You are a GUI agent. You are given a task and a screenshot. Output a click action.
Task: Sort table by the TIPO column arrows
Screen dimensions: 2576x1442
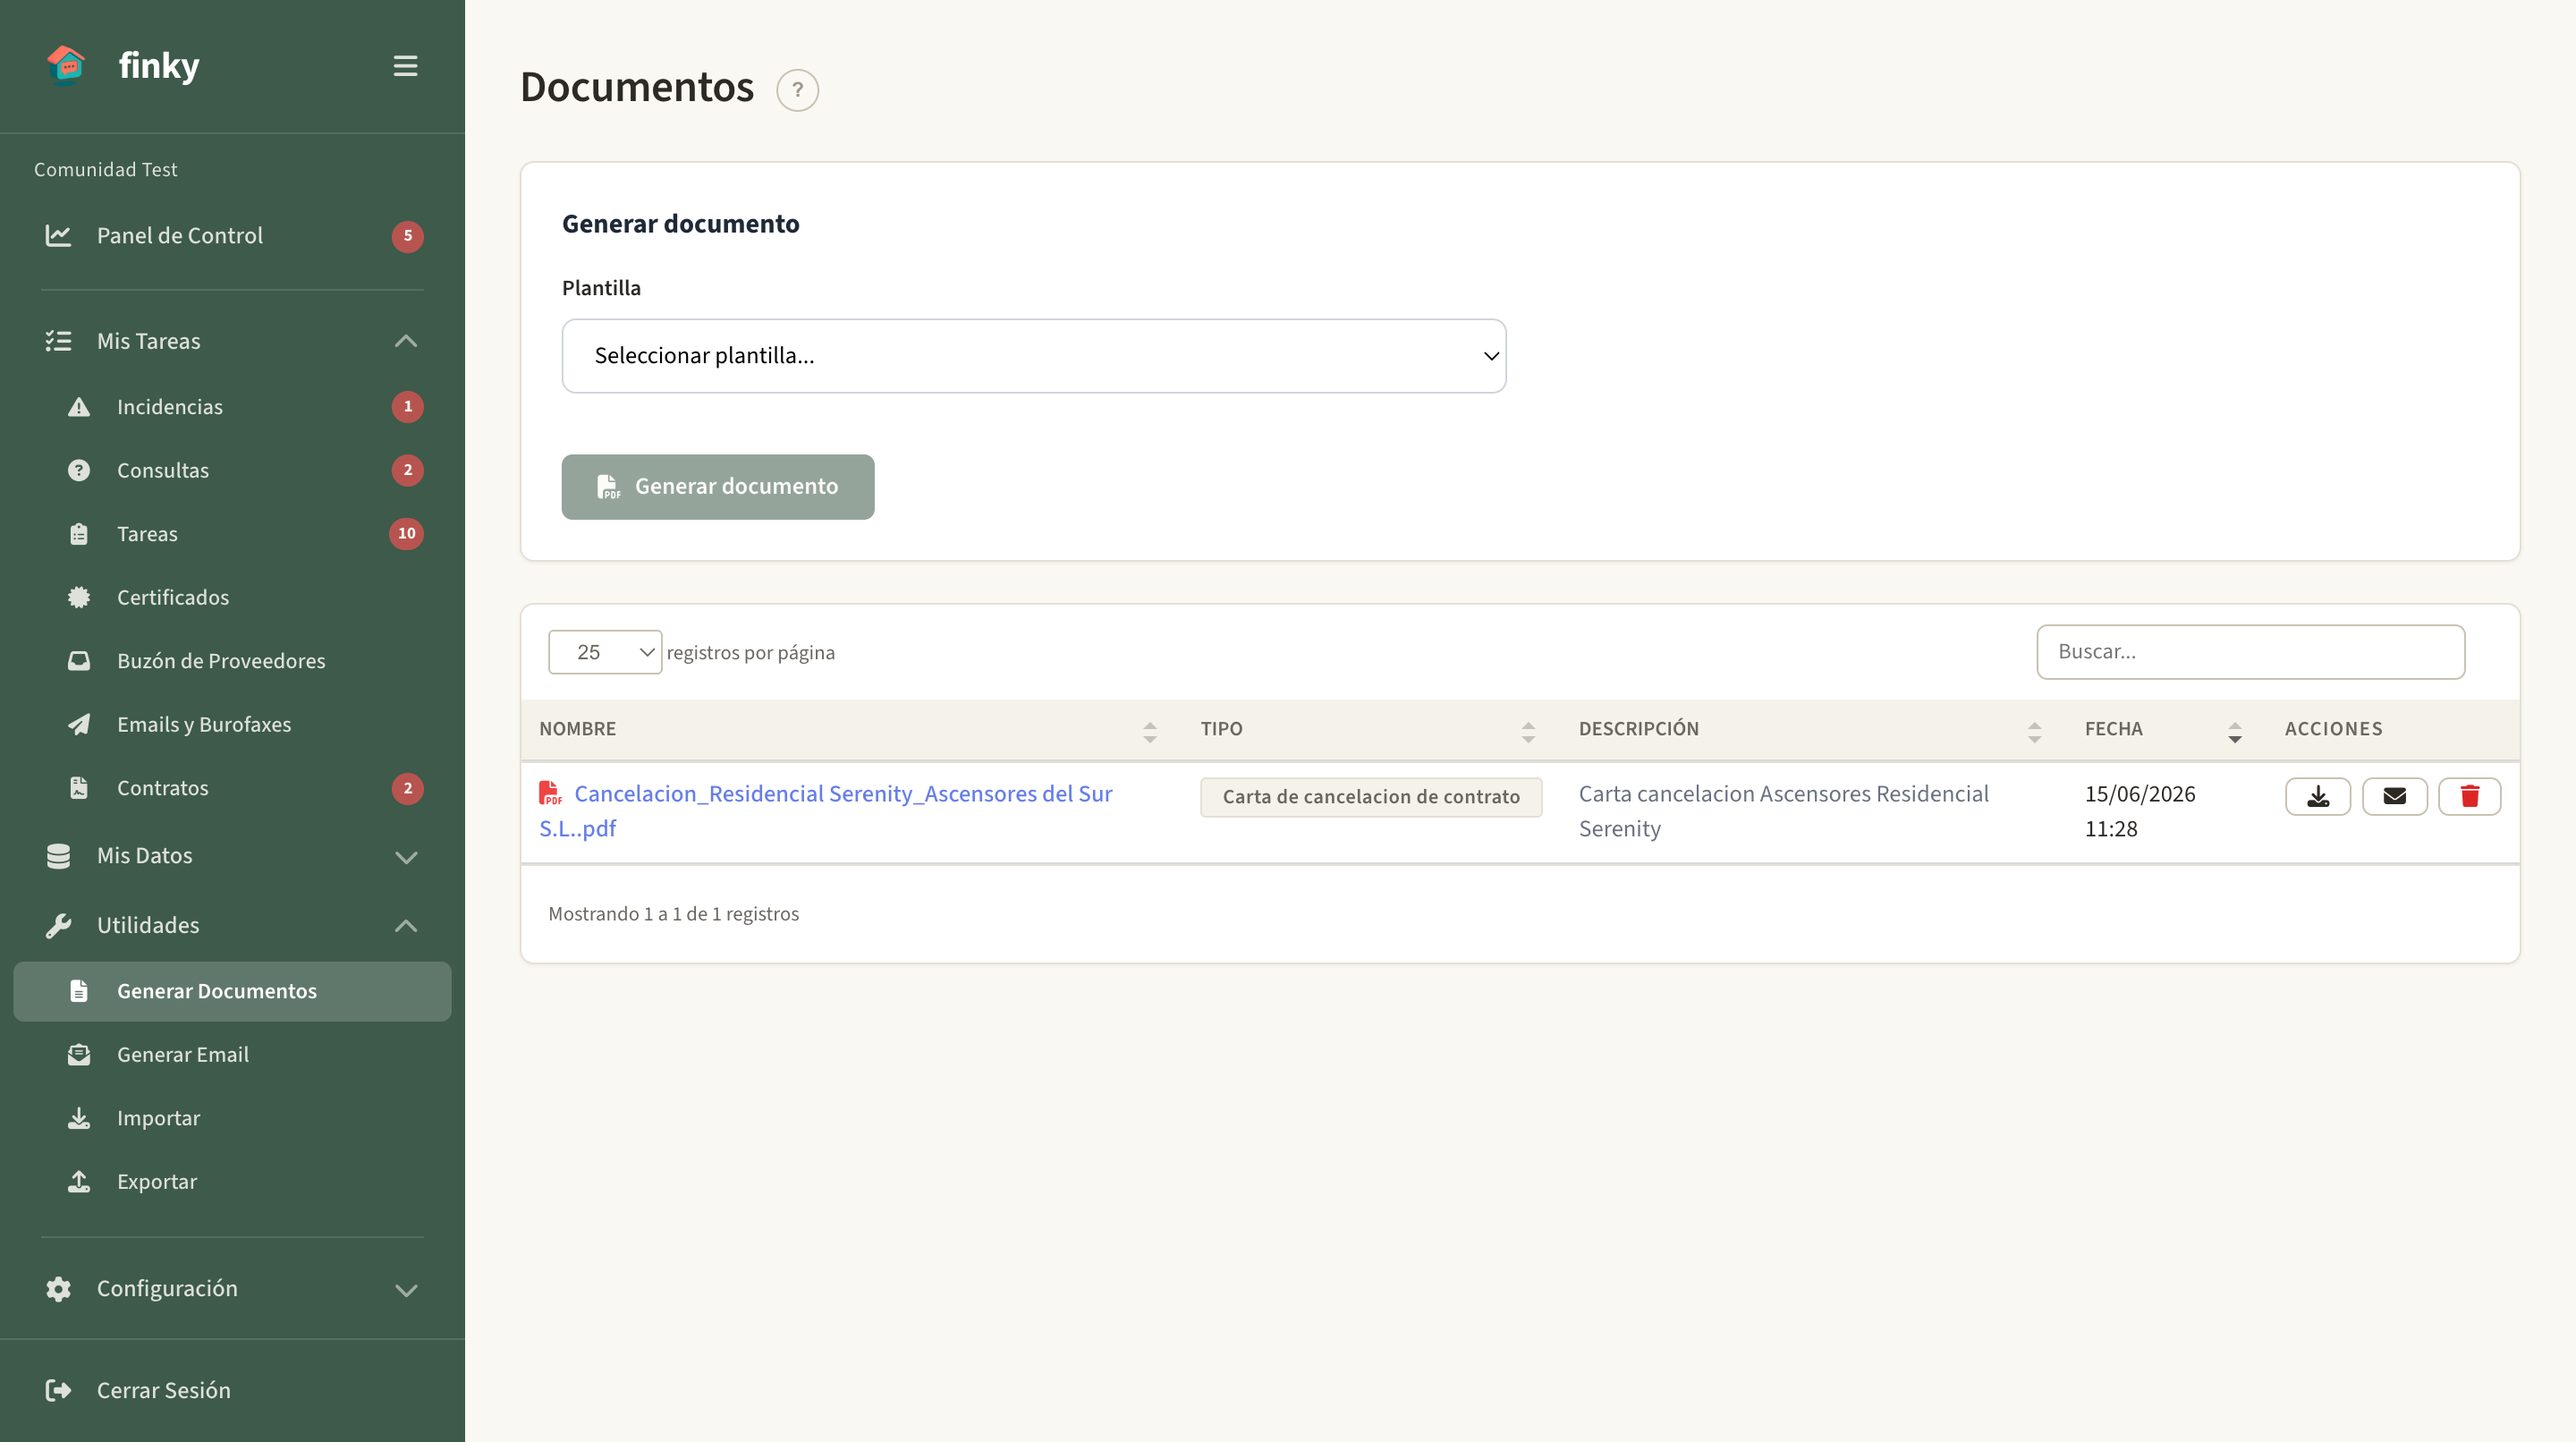click(x=1528, y=731)
